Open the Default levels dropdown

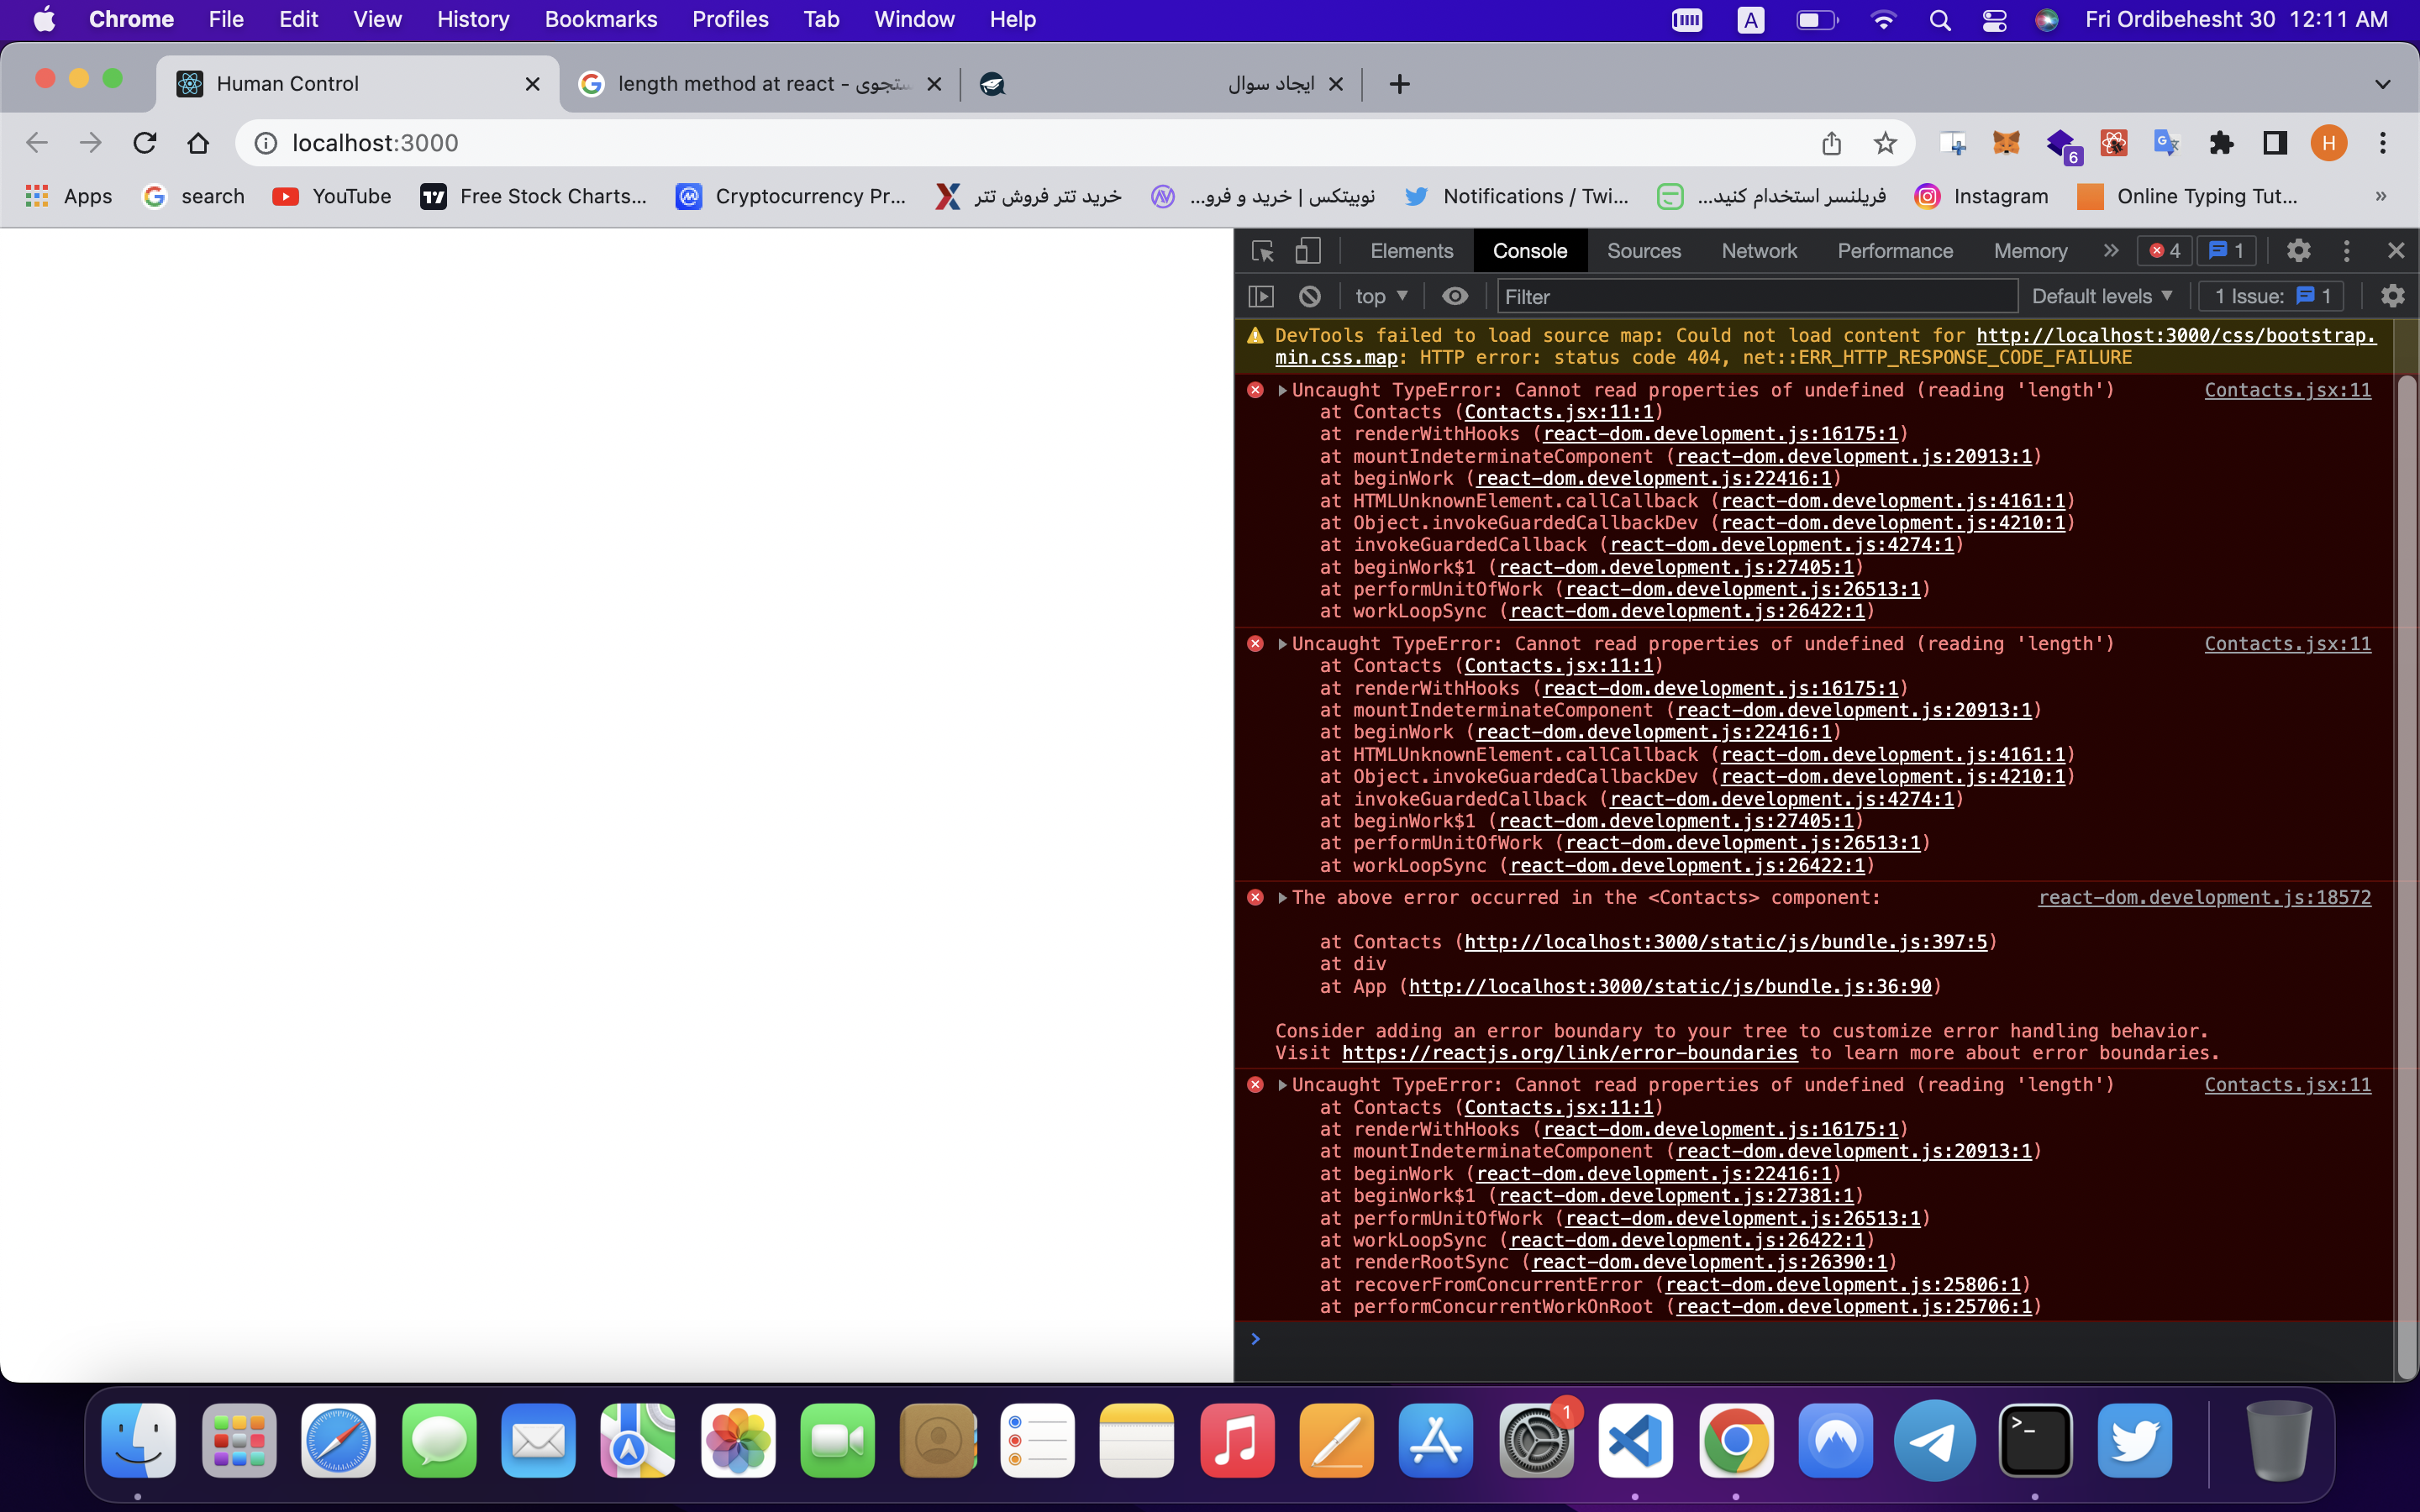[2102, 296]
